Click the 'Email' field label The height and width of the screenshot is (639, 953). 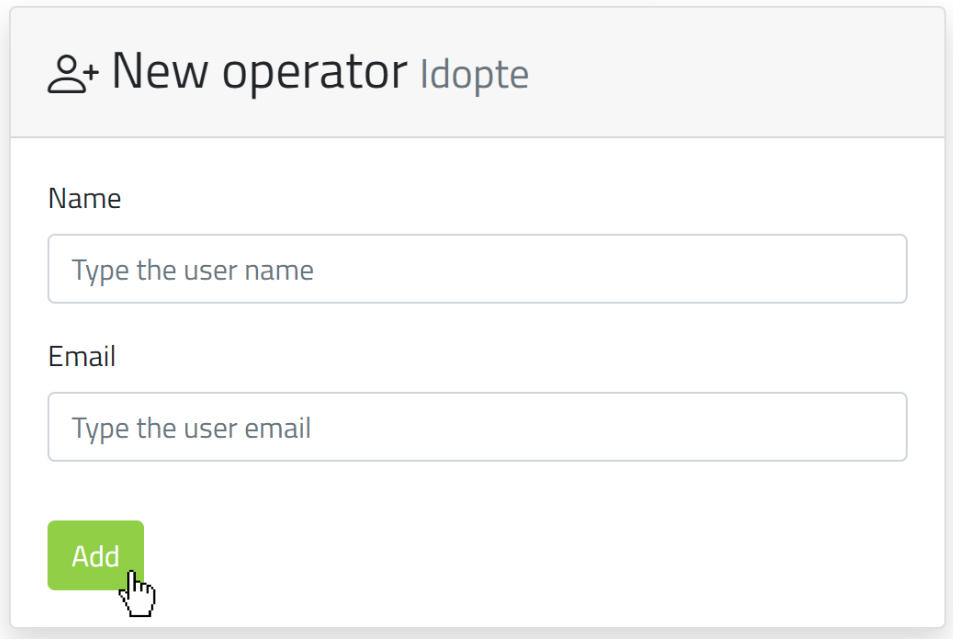[81, 356]
